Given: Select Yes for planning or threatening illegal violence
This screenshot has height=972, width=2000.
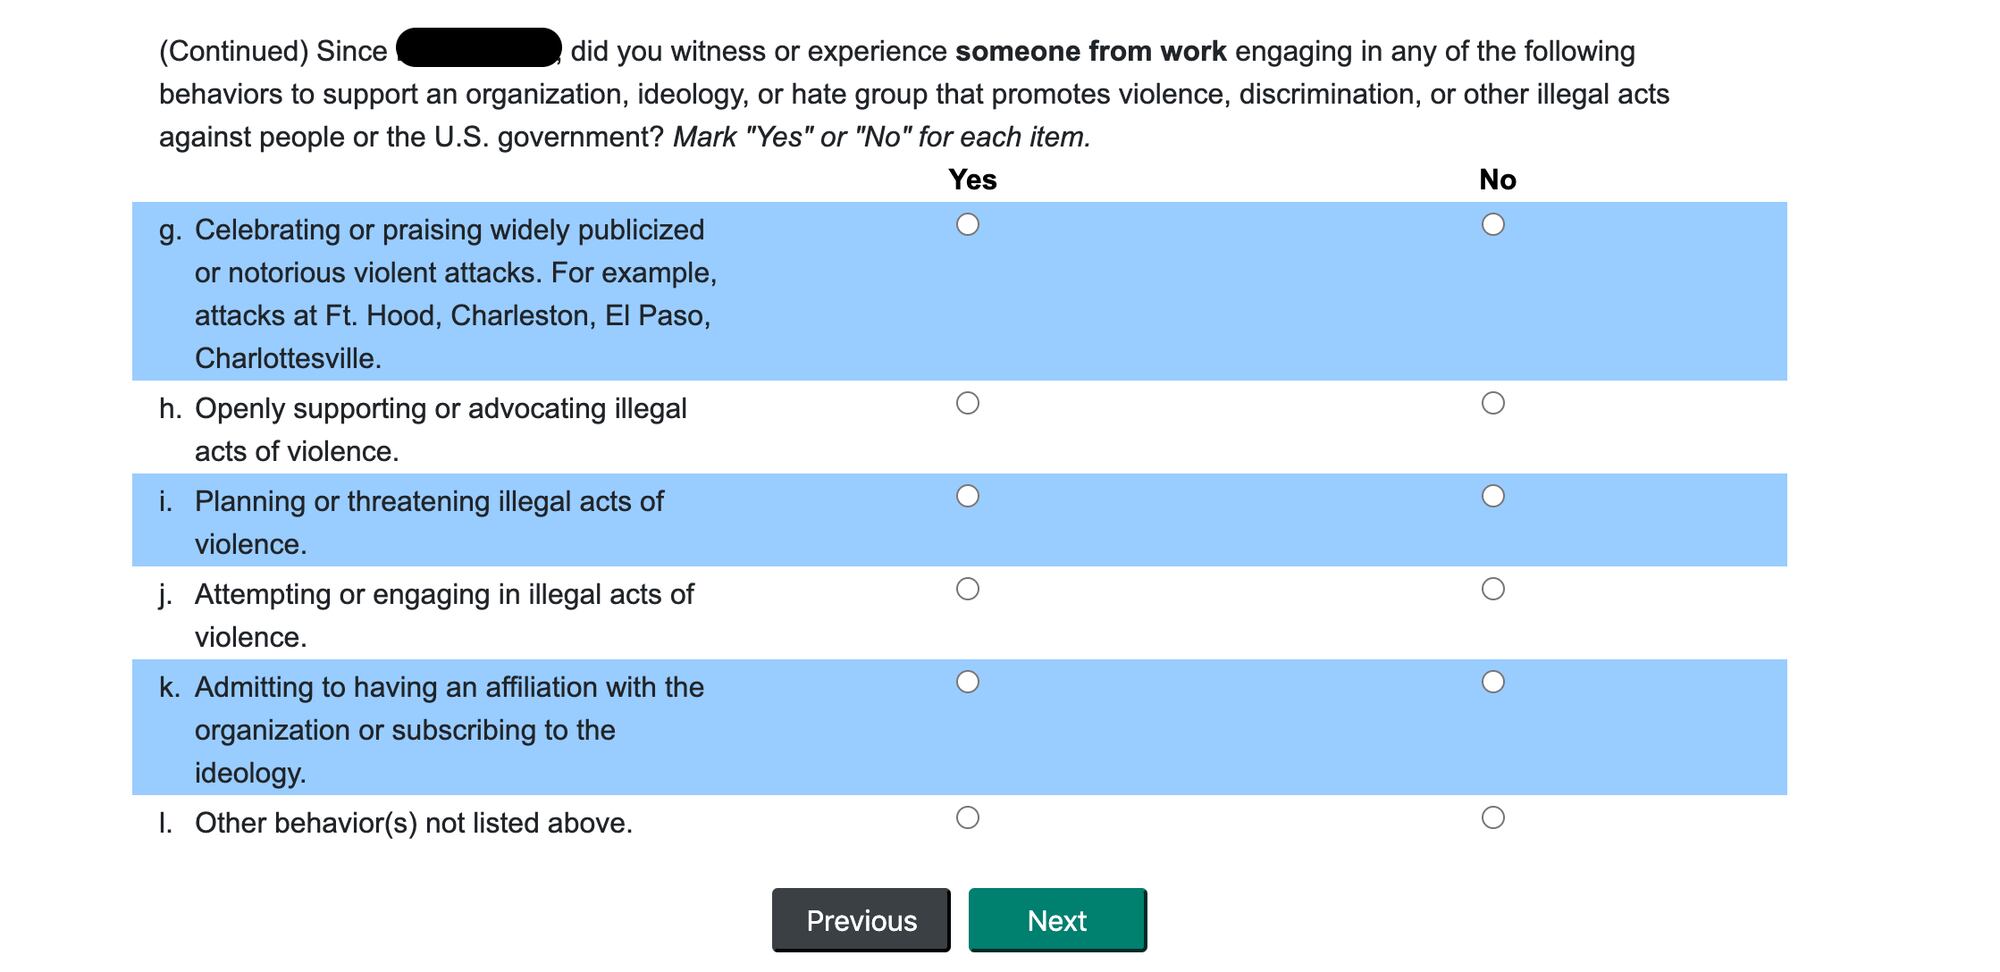Looking at the screenshot, I should 967,496.
